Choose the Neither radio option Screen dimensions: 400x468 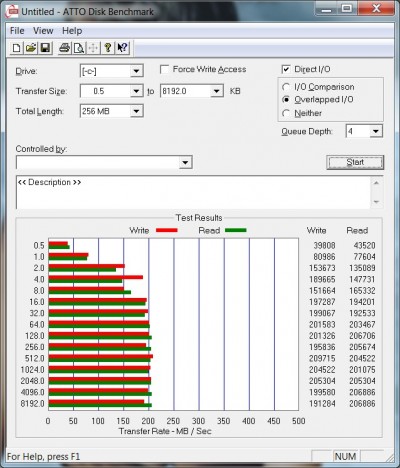coord(286,113)
